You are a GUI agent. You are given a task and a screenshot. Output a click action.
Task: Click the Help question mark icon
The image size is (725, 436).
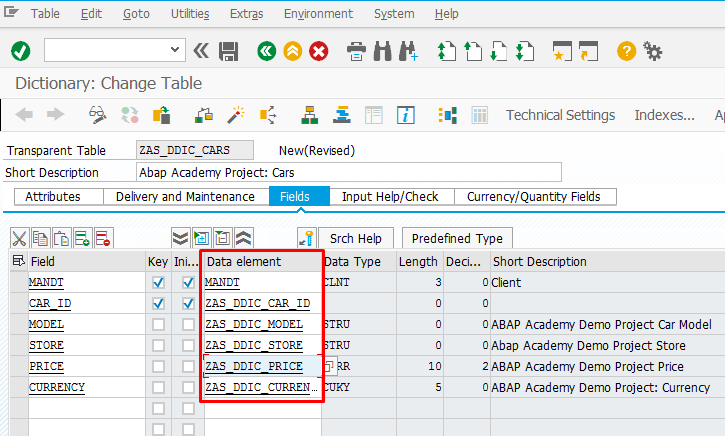(x=627, y=51)
